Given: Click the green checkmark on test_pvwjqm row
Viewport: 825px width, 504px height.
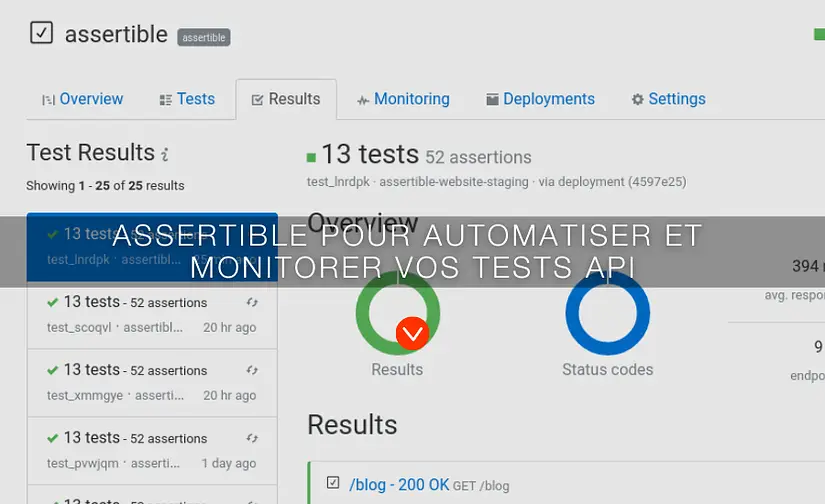Looking at the screenshot, I should [x=52, y=438].
